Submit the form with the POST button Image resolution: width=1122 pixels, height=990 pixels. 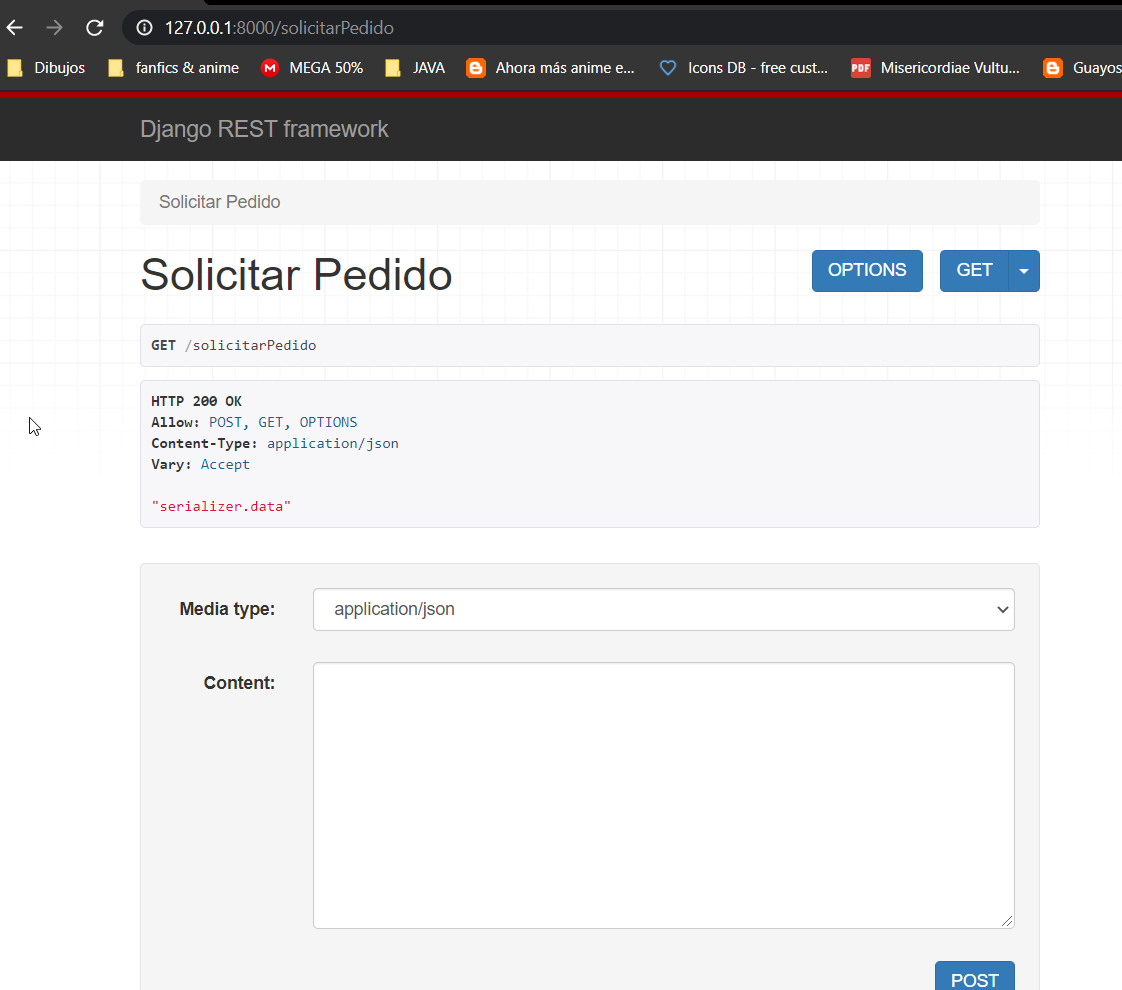(x=974, y=979)
